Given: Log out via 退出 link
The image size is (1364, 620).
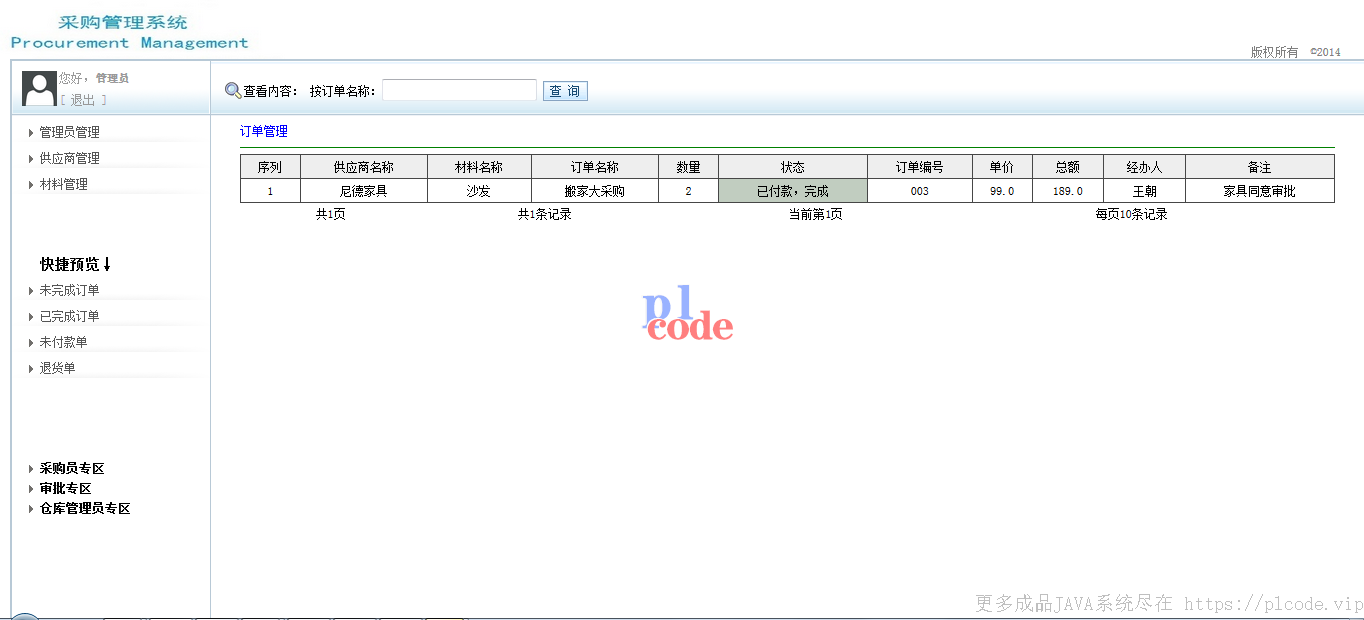Looking at the screenshot, I should click(83, 100).
